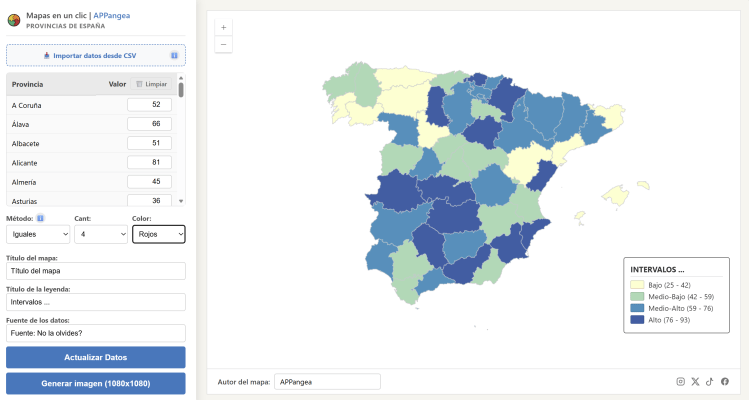Open the TikTok icon link
The image size is (749, 400).
coord(710,381)
